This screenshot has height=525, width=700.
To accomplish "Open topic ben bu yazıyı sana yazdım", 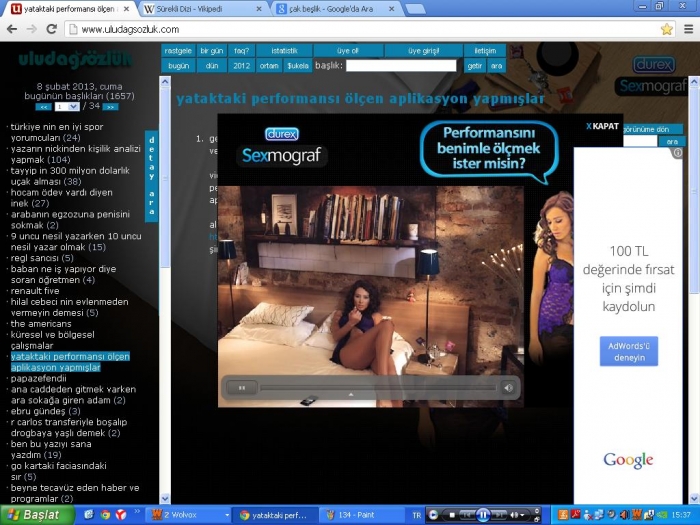I will (50, 449).
